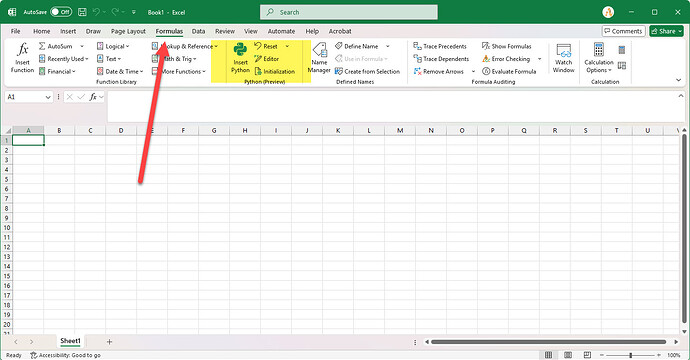Click Define Name
Image resolution: width=690 pixels, height=360 pixels.
click(x=356, y=46)
